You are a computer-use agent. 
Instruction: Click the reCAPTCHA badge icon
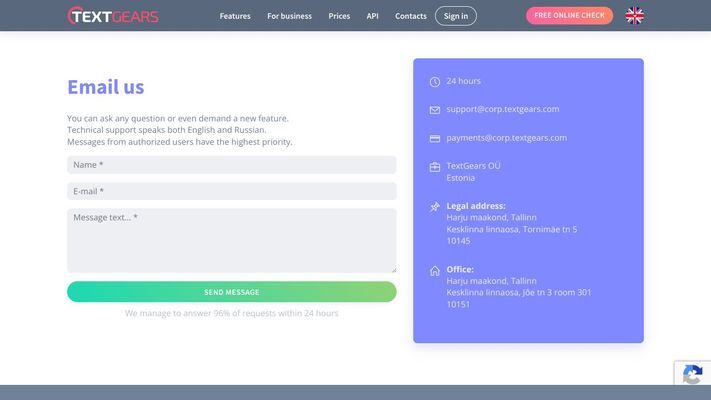pos(692,375)
